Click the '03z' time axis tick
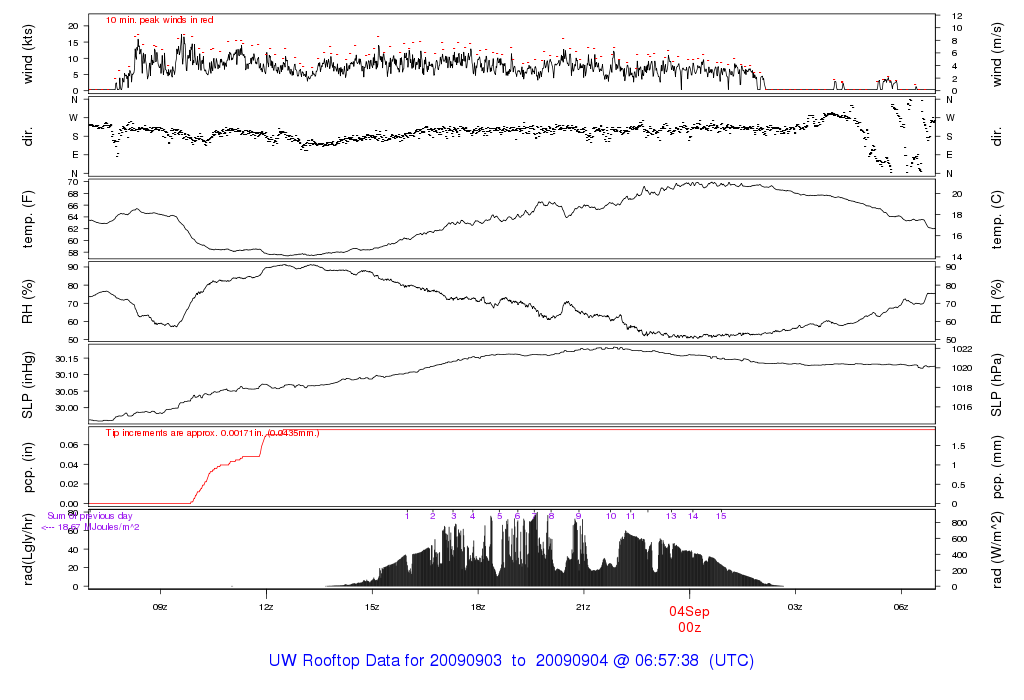Image resolution: width=1024 pixels, height=700 pixels. pyautogui.click(x=795, y=607)
